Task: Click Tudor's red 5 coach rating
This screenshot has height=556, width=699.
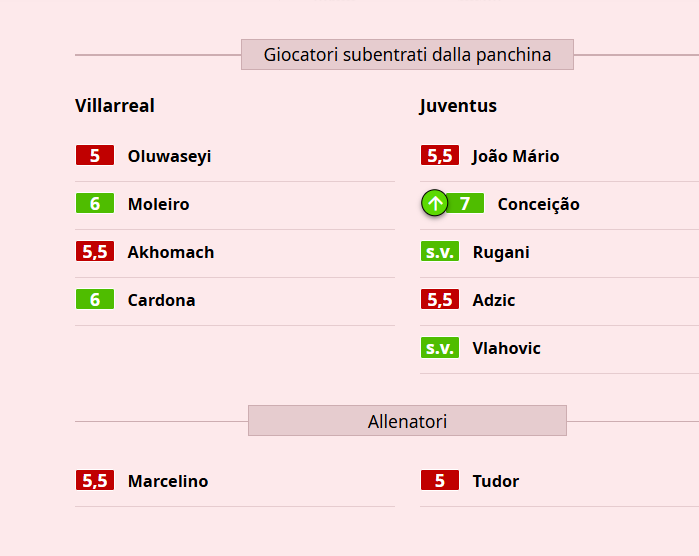Action: (440, 481)
